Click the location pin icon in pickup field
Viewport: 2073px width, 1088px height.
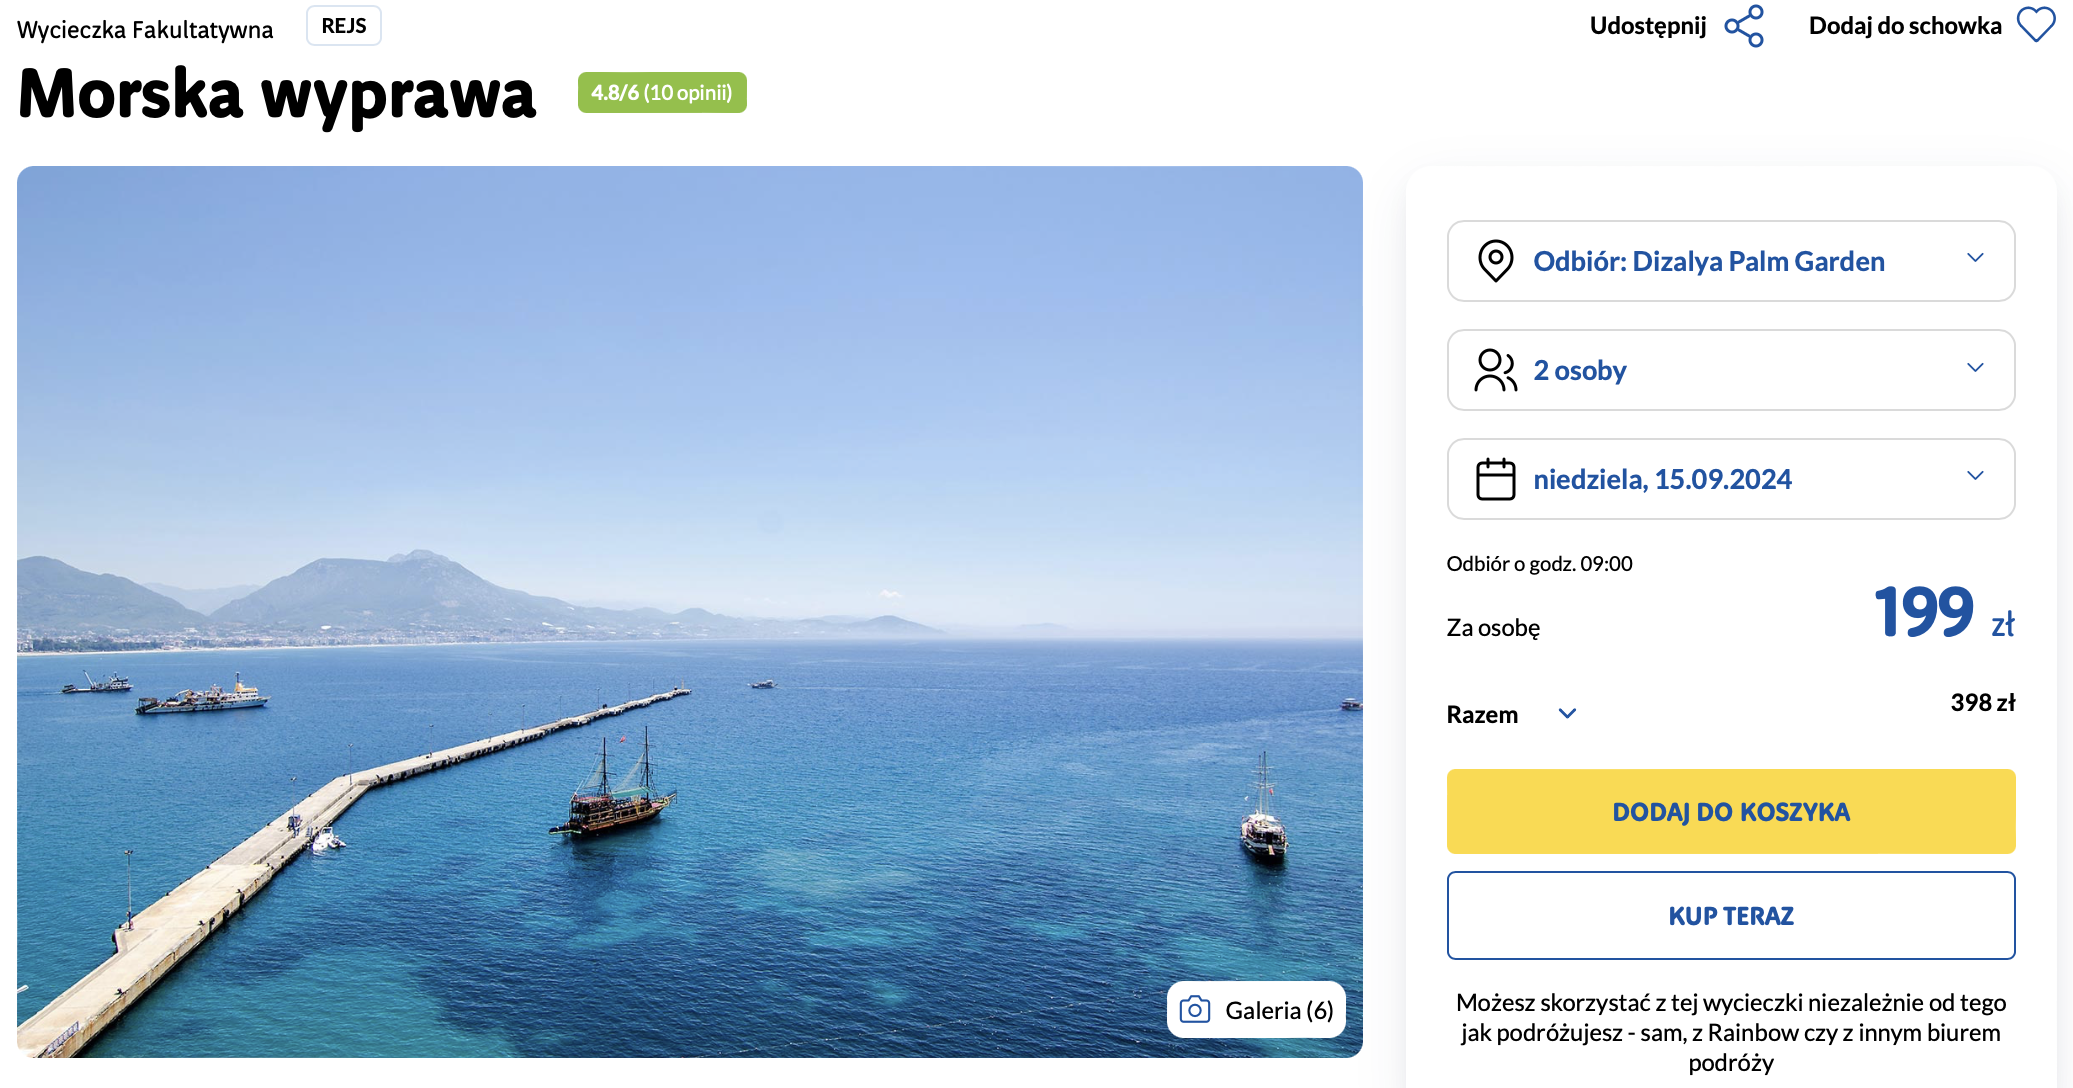(x=1495, y=261)
